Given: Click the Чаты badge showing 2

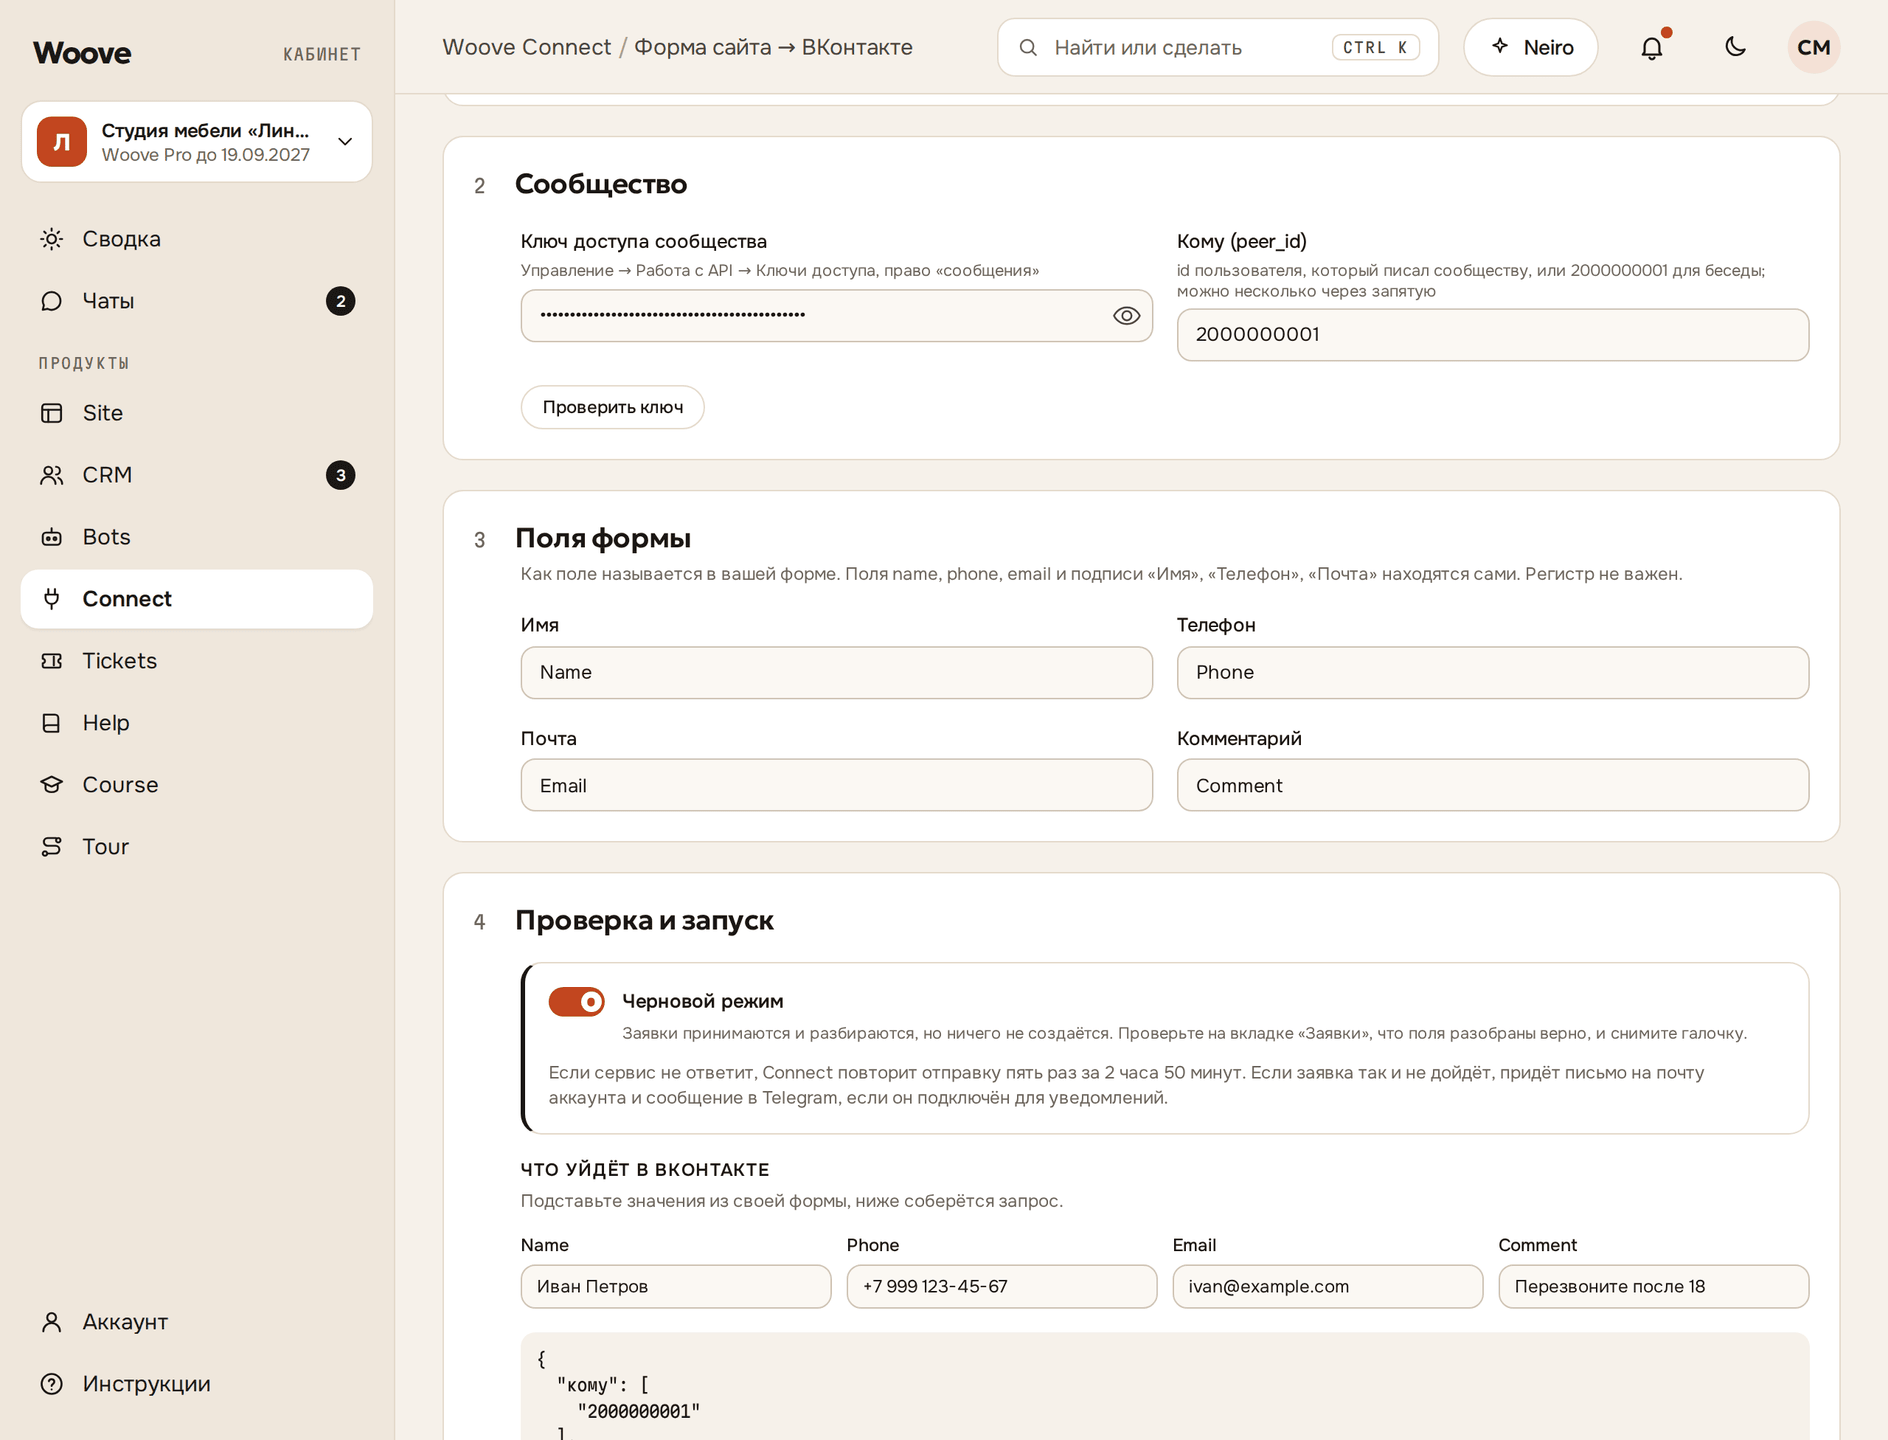Looking at the screenshot, I should click(341, 301).
